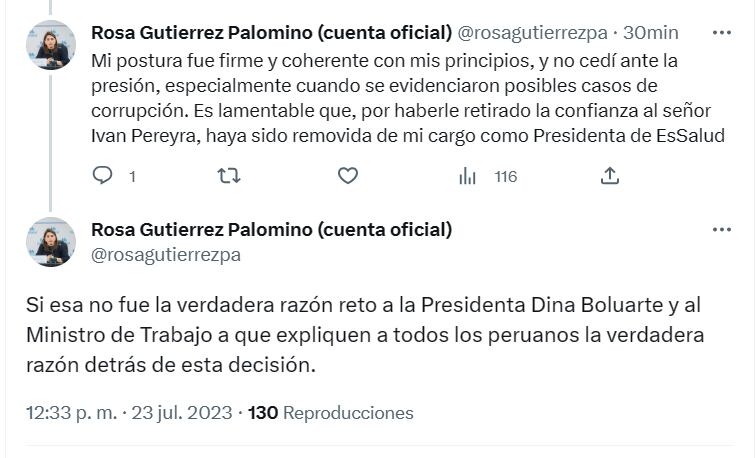Click @rosagutierrezpa handle in the top tweet
The width and height of the screenshot is (756, 458).
click(534, 33)
